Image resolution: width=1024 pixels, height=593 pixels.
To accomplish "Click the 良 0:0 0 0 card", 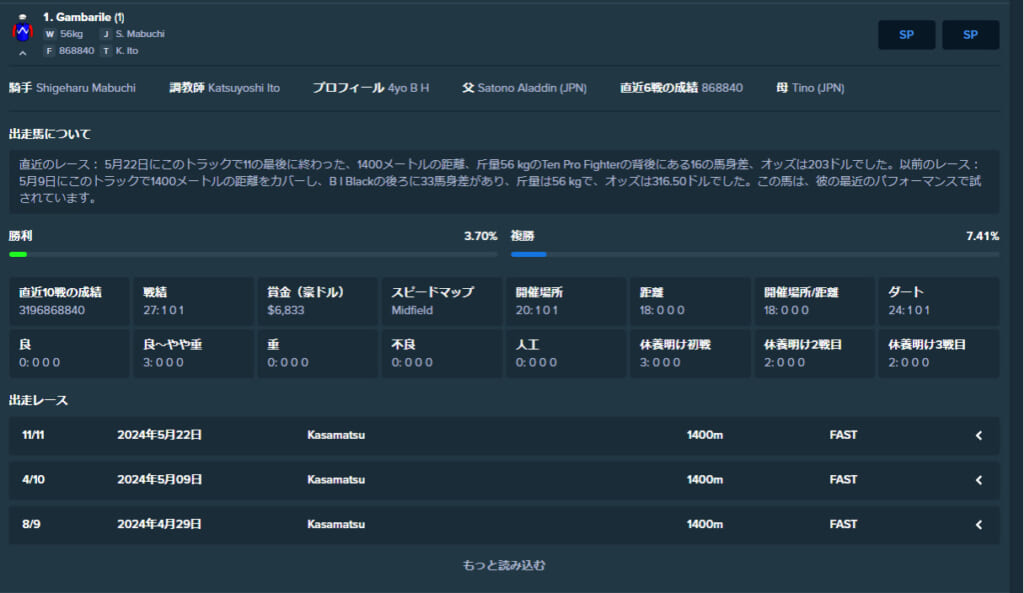I will point(69,353).
